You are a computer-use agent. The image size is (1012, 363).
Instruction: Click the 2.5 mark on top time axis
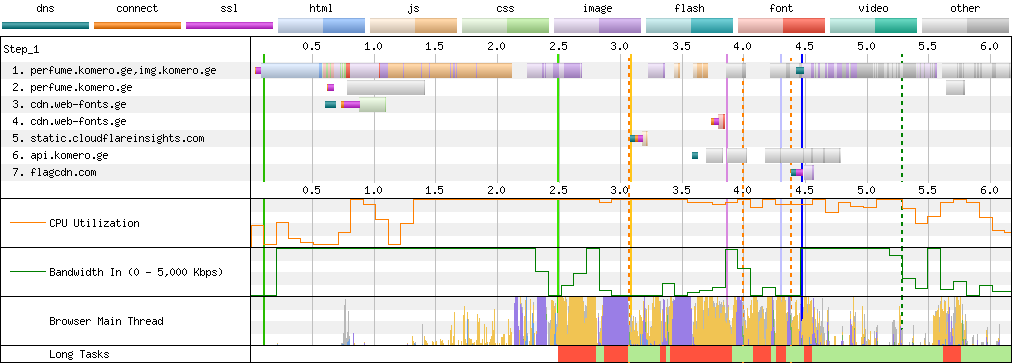[x=558, y=47]
